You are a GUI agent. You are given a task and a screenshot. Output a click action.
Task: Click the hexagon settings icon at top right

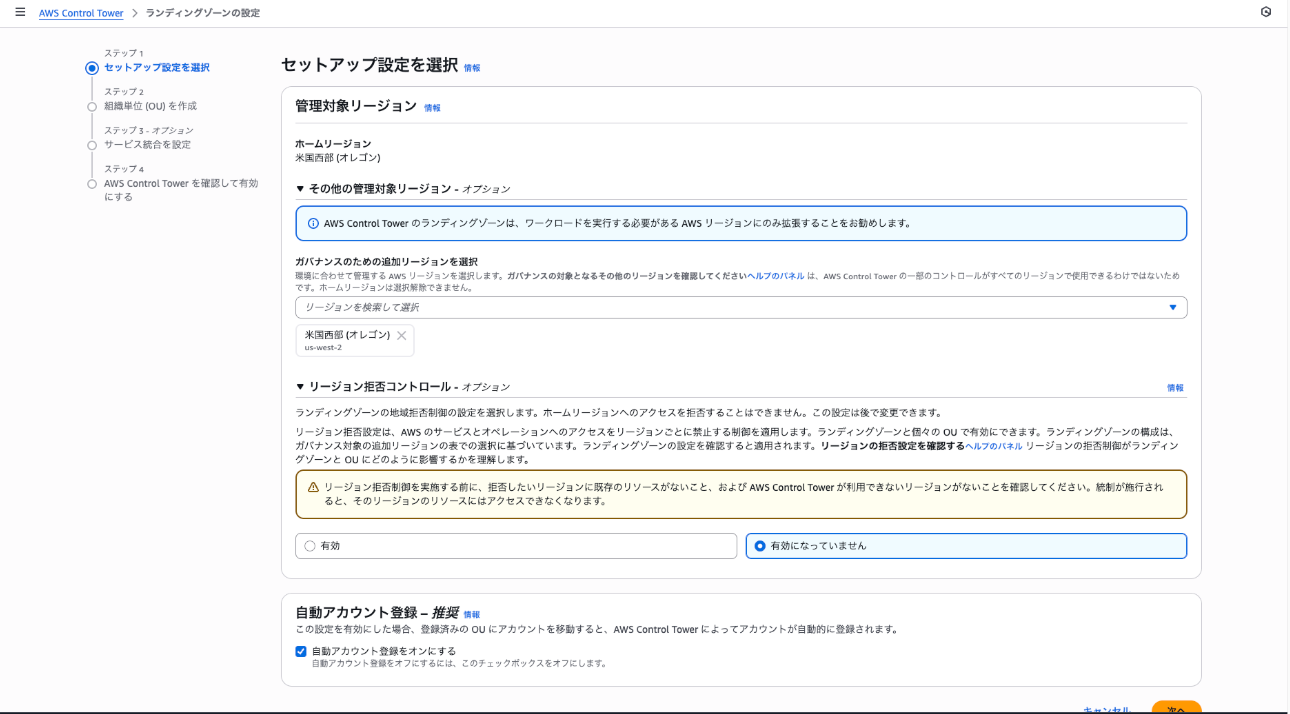point(1266,12)
